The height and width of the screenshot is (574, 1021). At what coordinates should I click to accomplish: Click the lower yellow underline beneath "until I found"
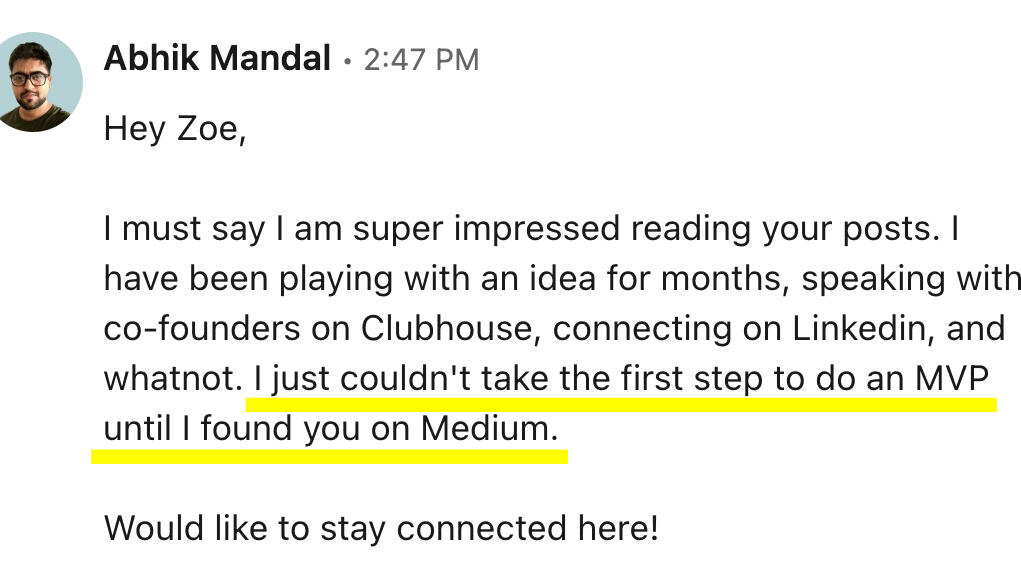[x=330, y=456]
